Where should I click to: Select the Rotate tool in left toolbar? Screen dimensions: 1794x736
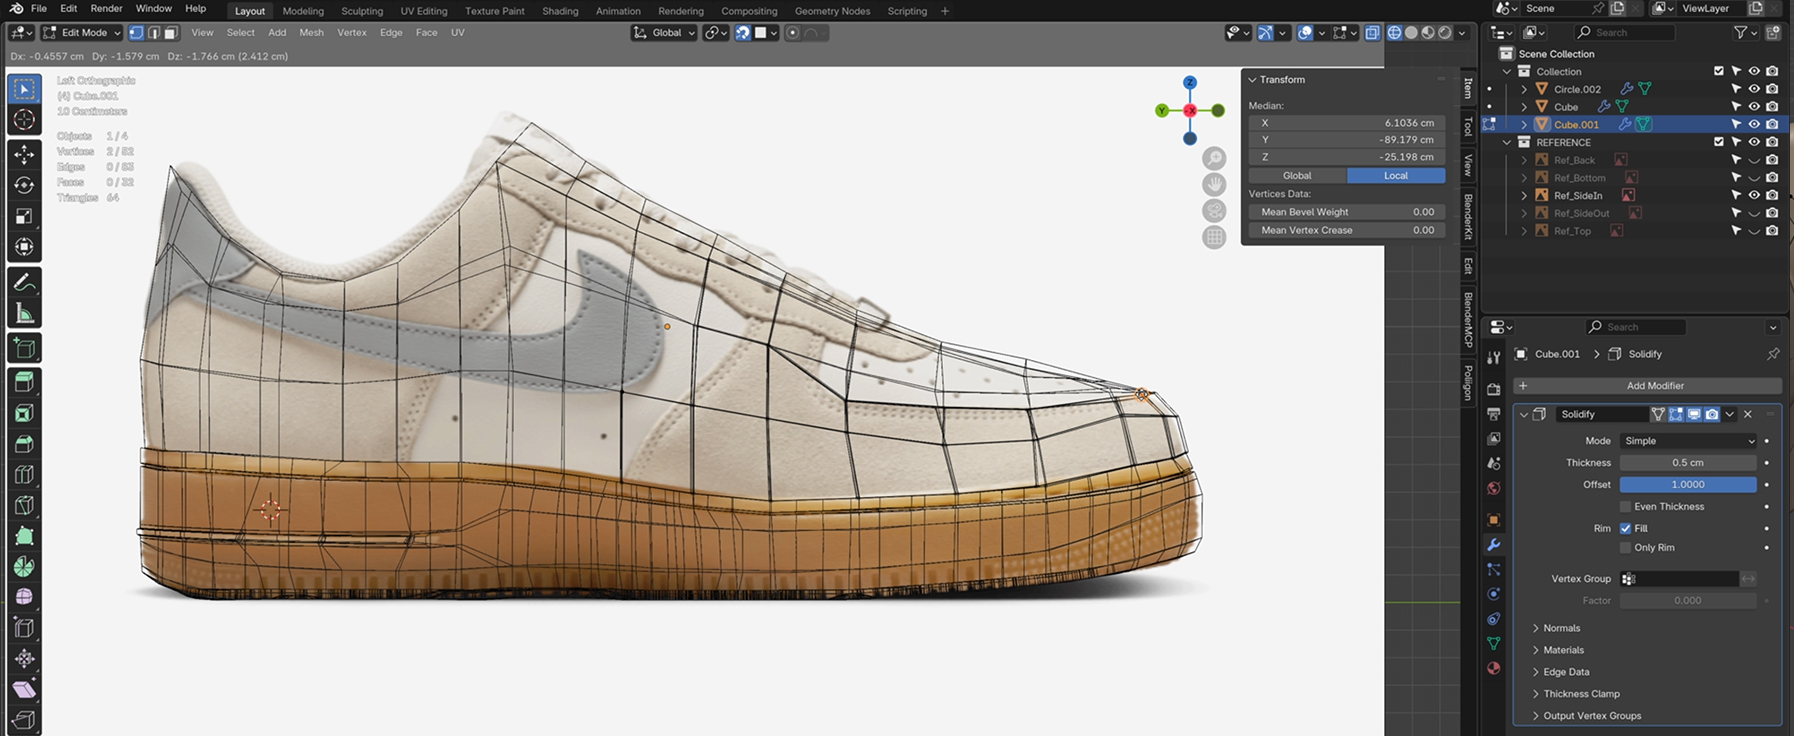pyautogui.click(x=24, y=185)
